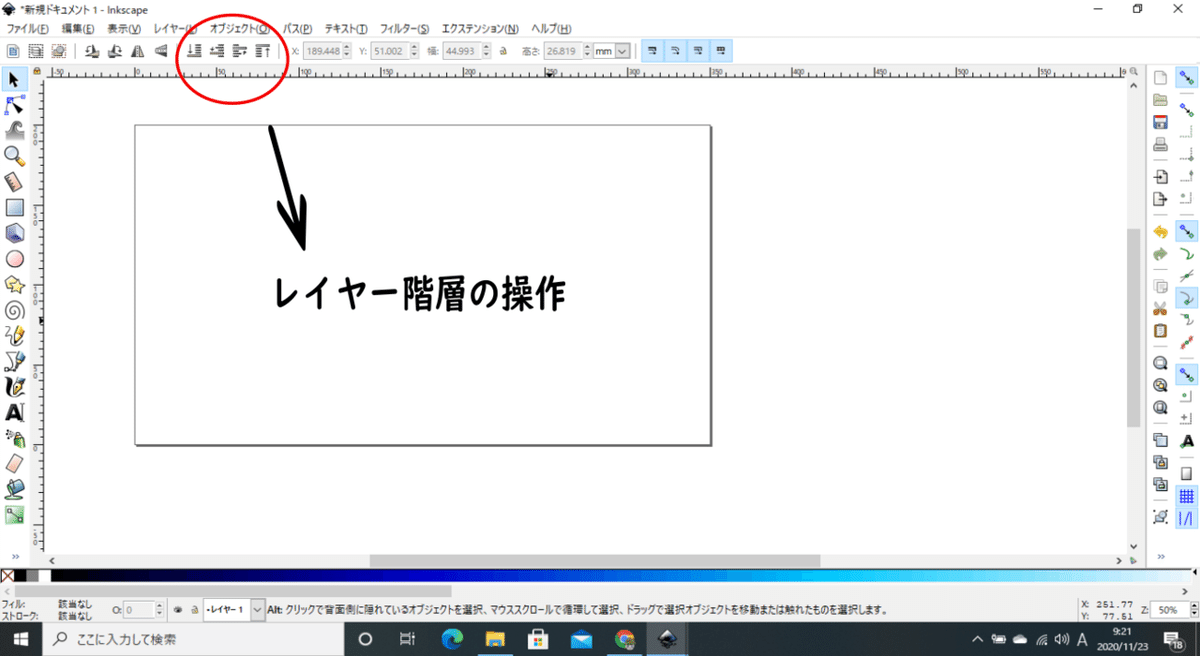
Task: Select the Eraser tool
Action: pos(14,464)
